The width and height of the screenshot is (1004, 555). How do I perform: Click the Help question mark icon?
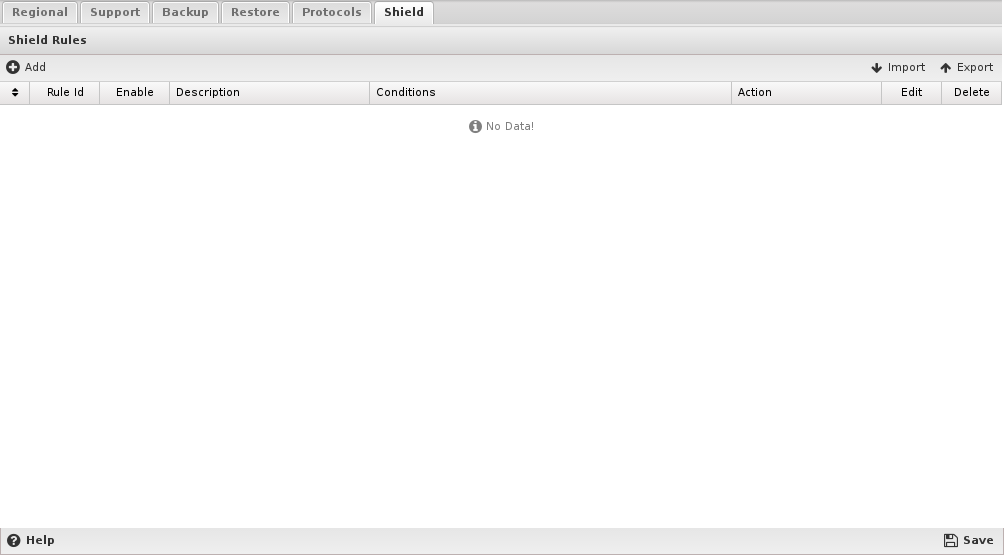(x=14, y=540)
